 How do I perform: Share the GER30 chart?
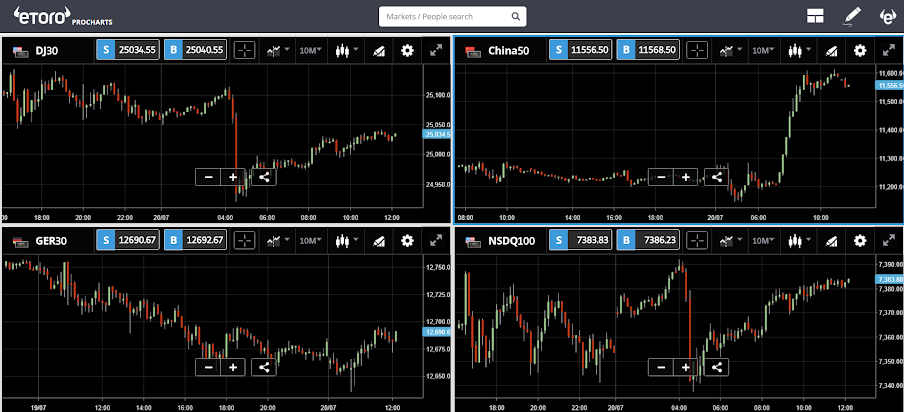coord(264,367)
